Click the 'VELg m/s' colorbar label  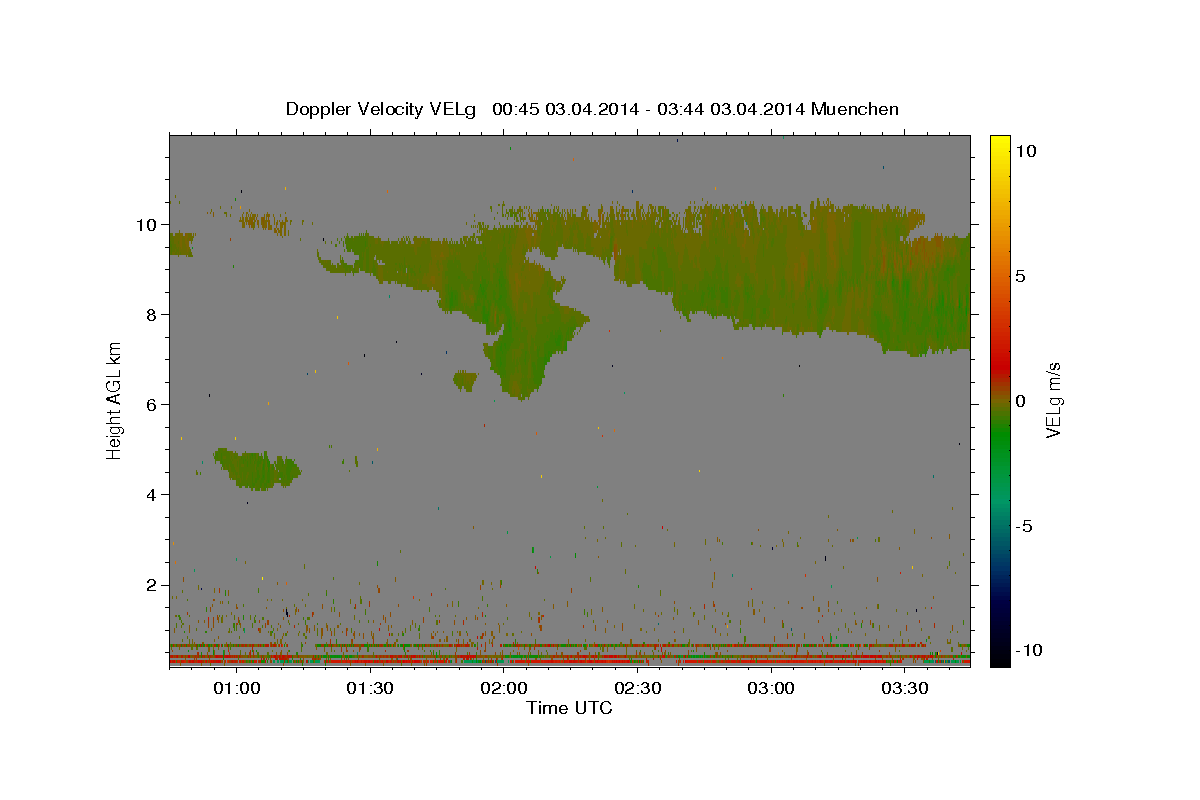point(1053,402)
